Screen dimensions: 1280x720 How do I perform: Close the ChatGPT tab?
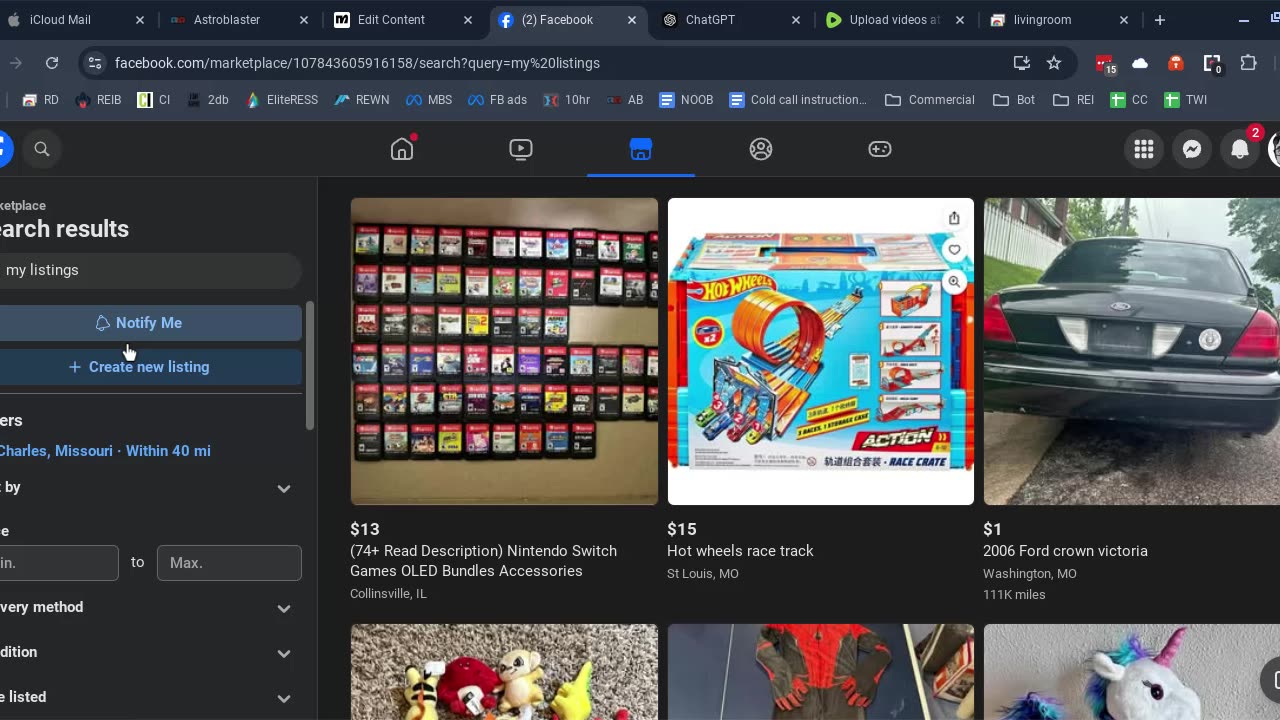[796, 20]
